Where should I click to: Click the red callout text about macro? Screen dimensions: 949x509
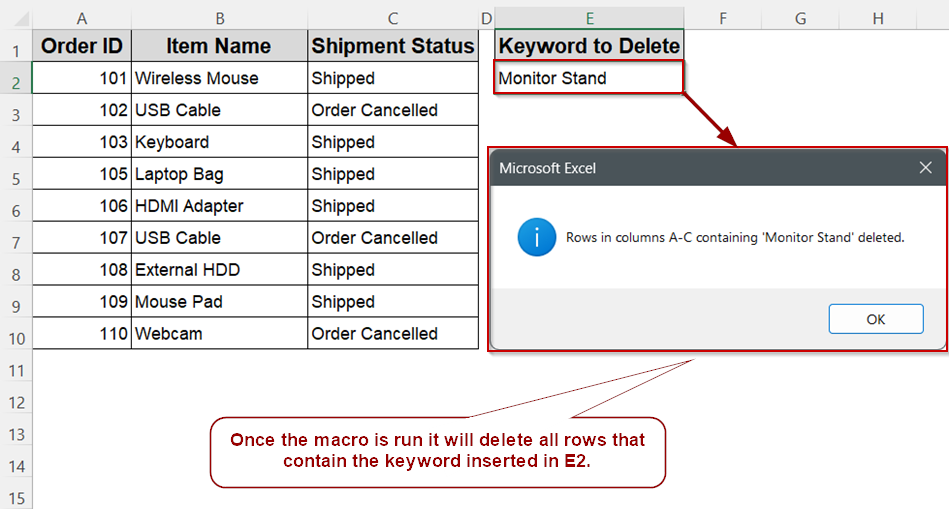(x=437, y=450)
